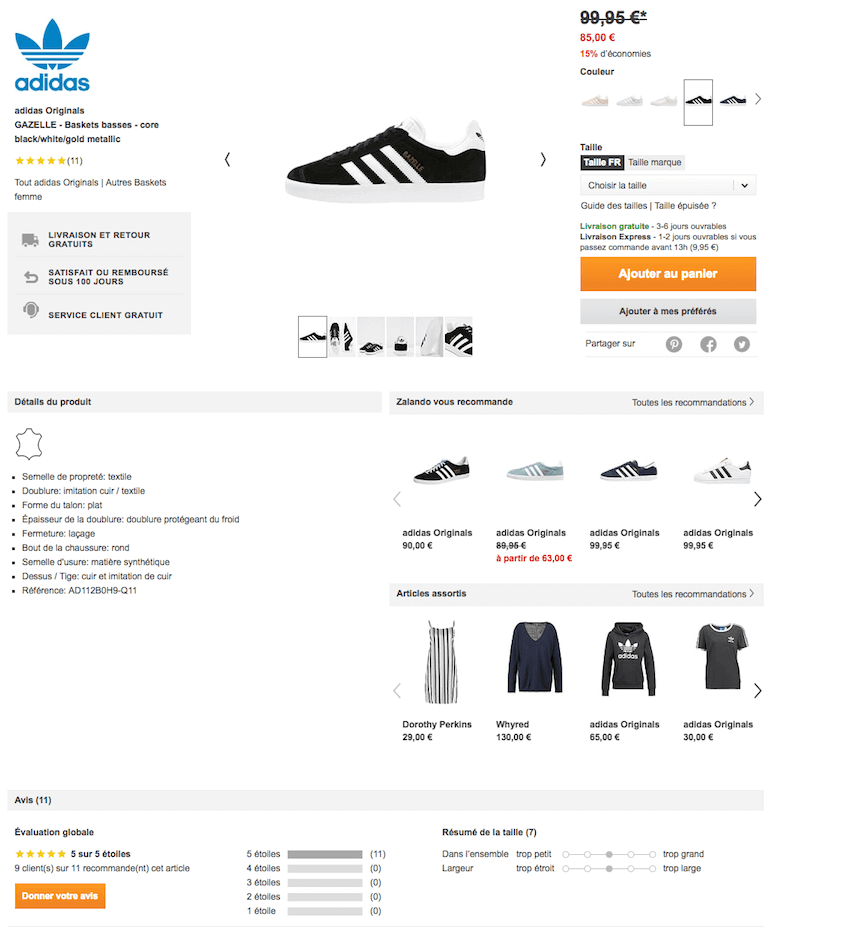The height and width of the screenshot is (932, 850).
Task: Share product on Facebook
Action: 708,344
